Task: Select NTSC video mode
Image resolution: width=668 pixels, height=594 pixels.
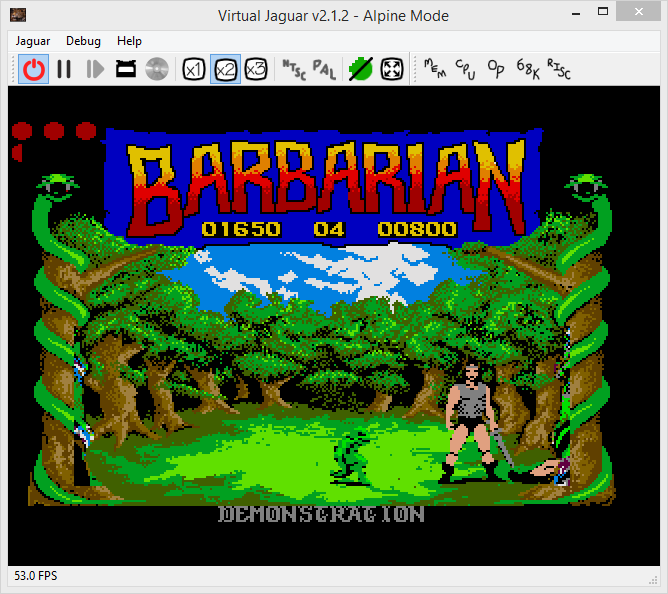Action: pos(293,69)
